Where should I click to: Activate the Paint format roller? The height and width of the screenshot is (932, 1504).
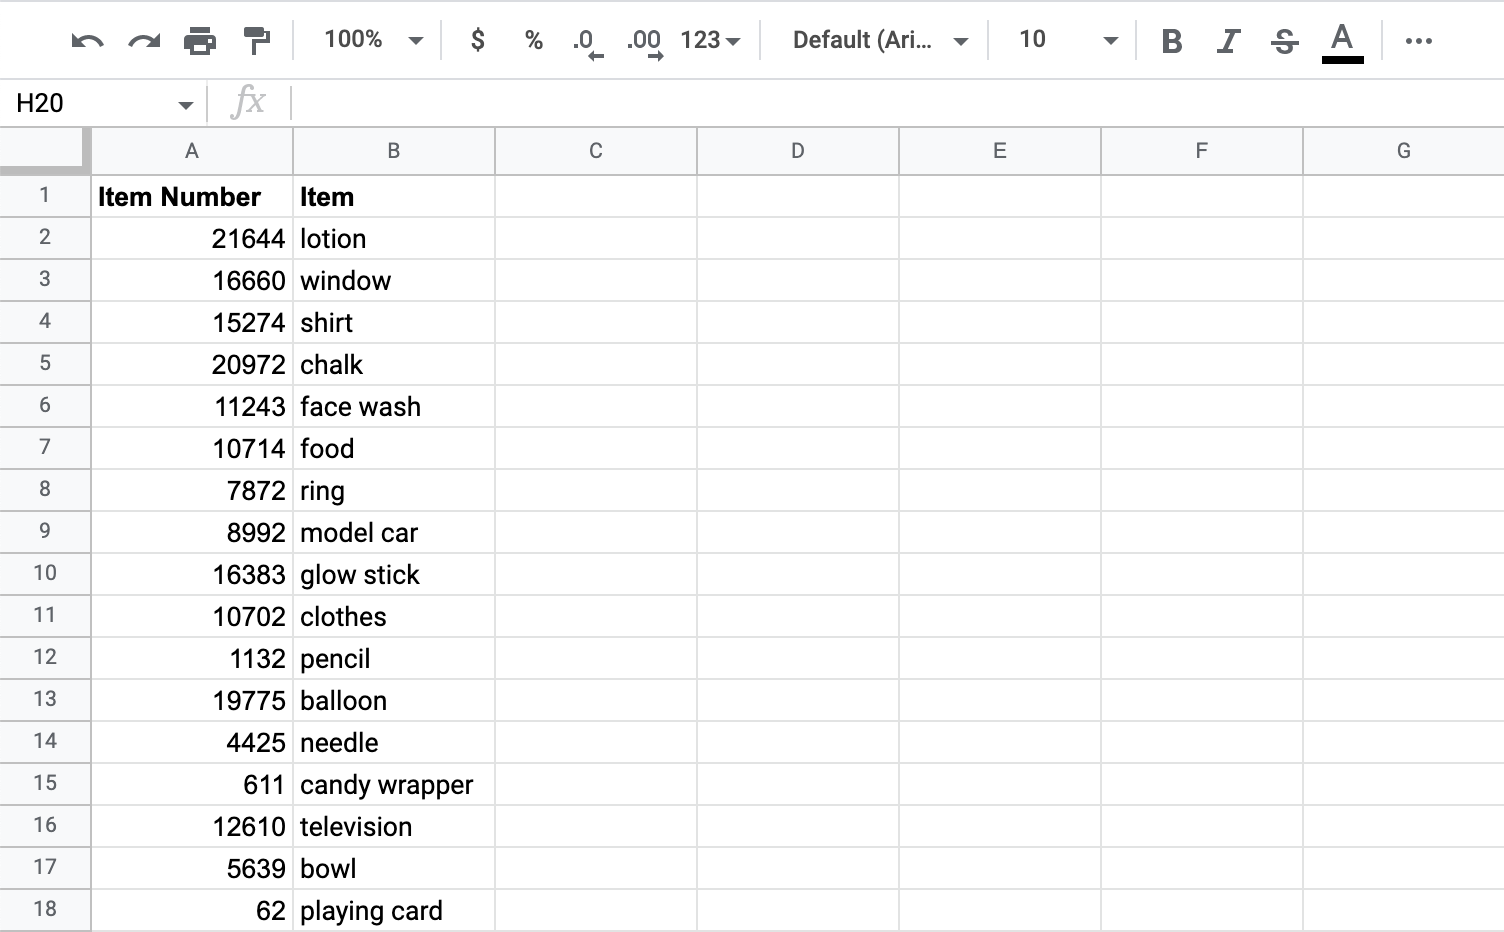pyautogui.click(x=257, y=41)
